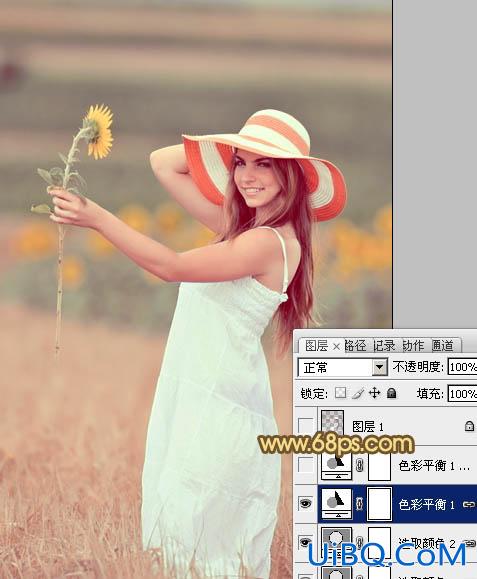Screen dimensions: 477x579
Task: Click the 填充 value field
Action: click(462, 393)
